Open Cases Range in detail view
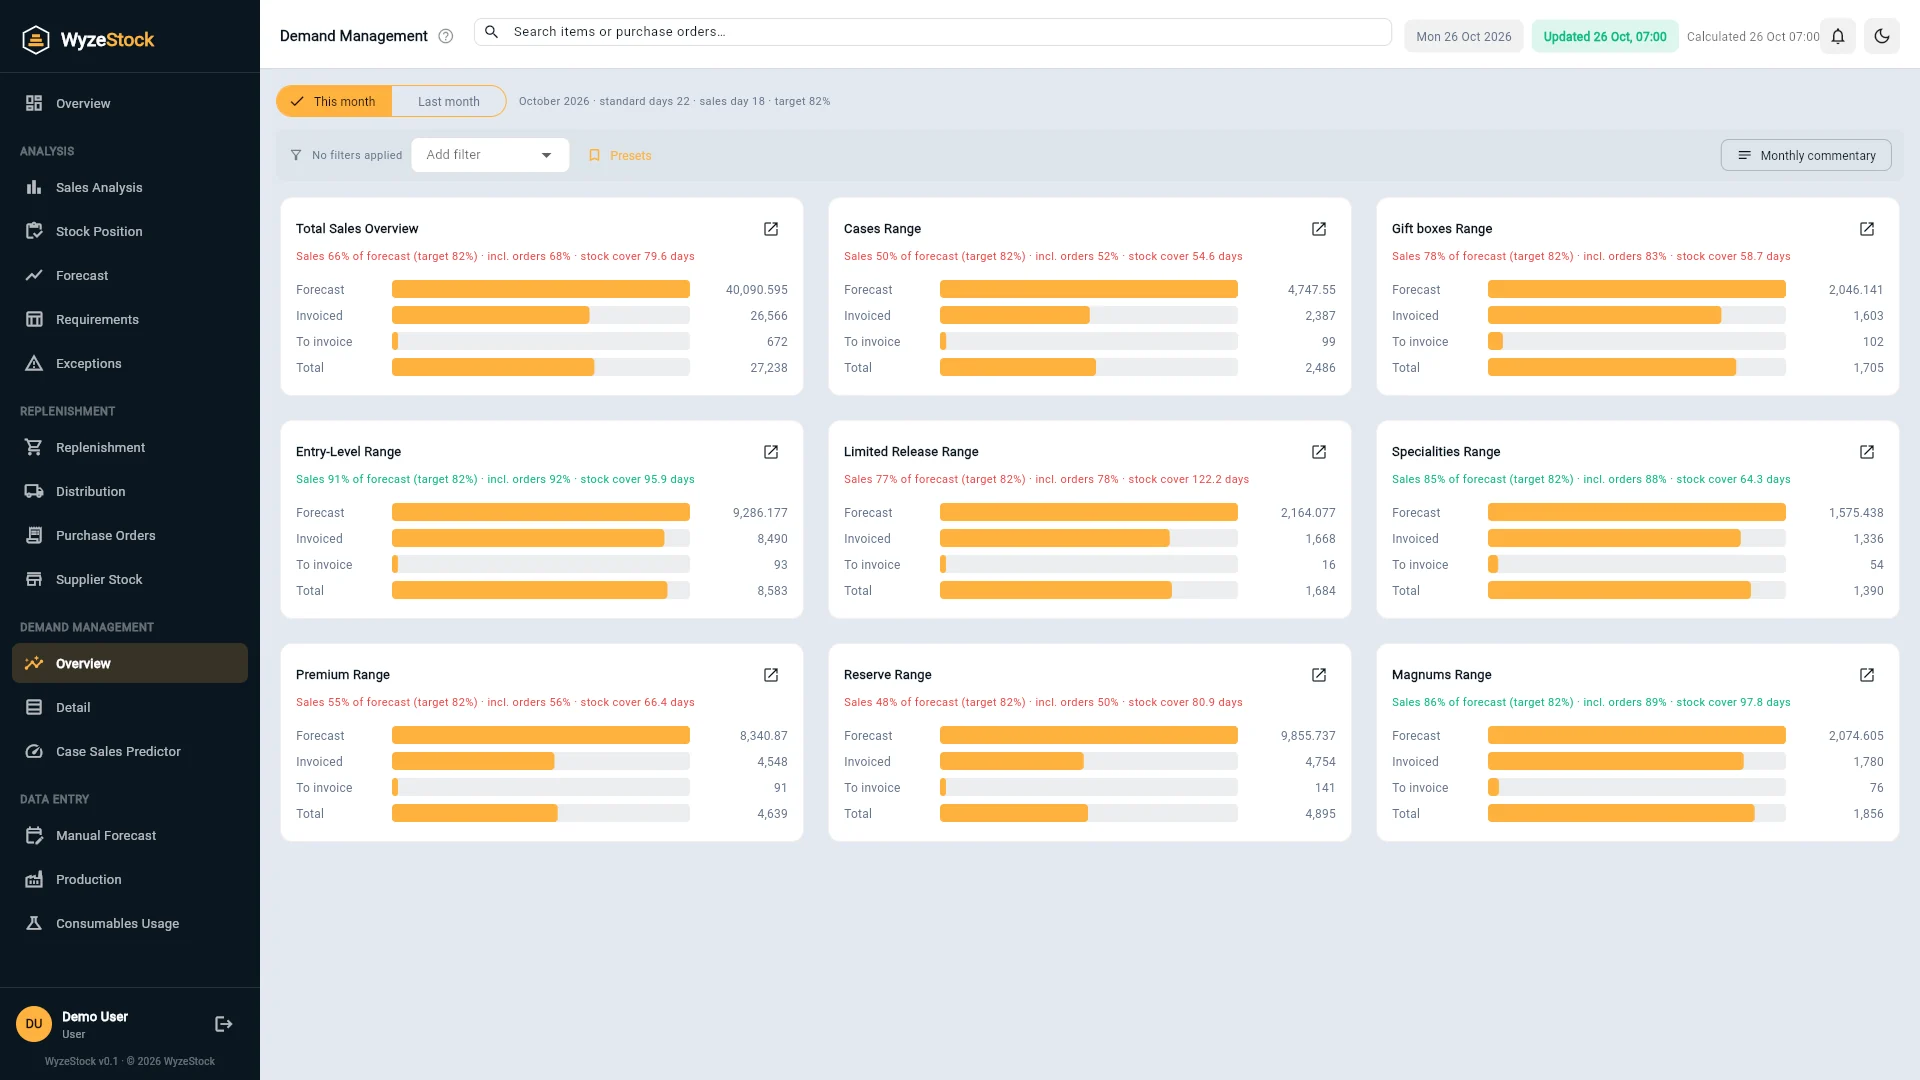 [1319, 229]
